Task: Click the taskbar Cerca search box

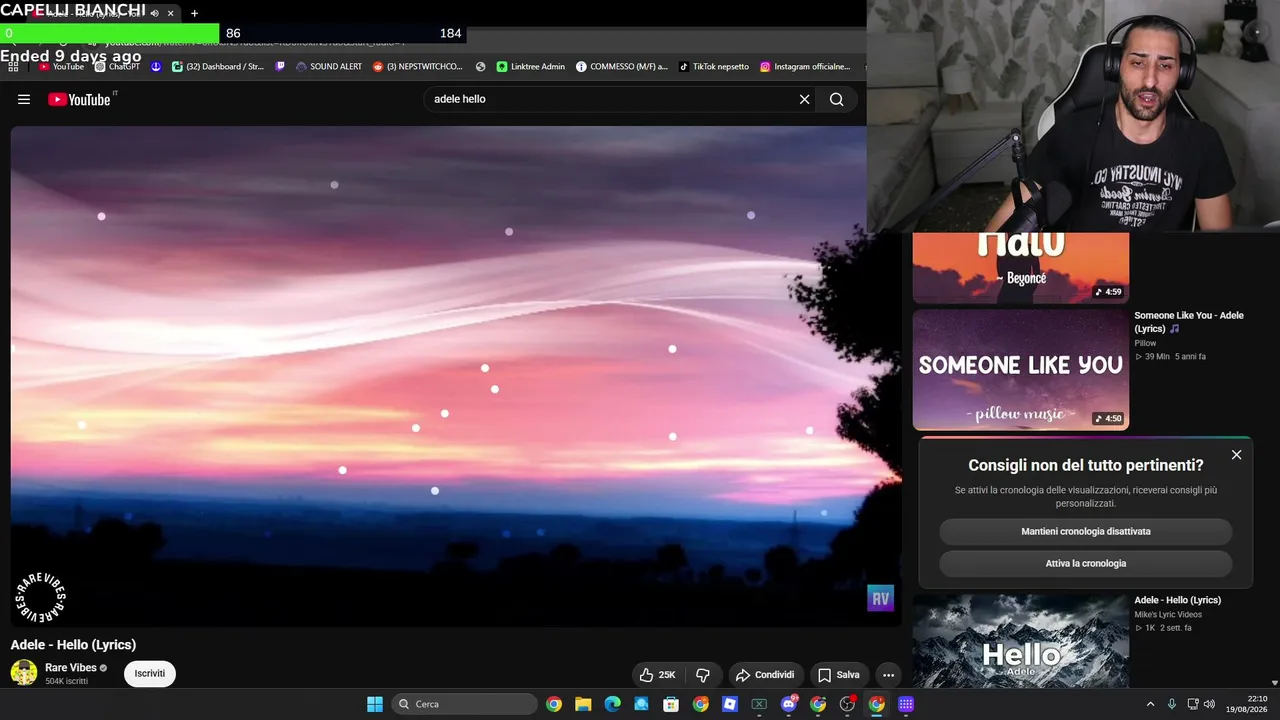Action: (464, 704)
